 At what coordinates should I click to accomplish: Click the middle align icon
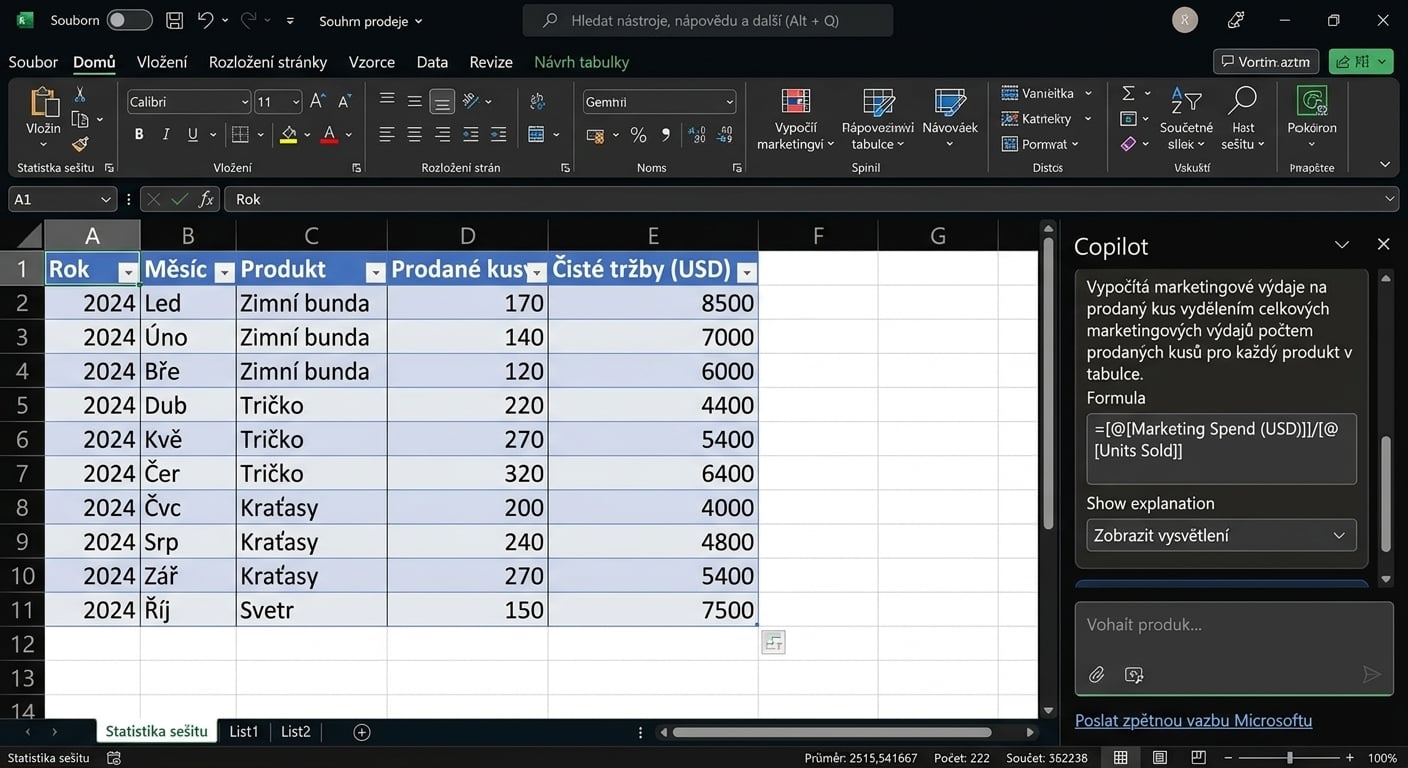click(414, 101)
